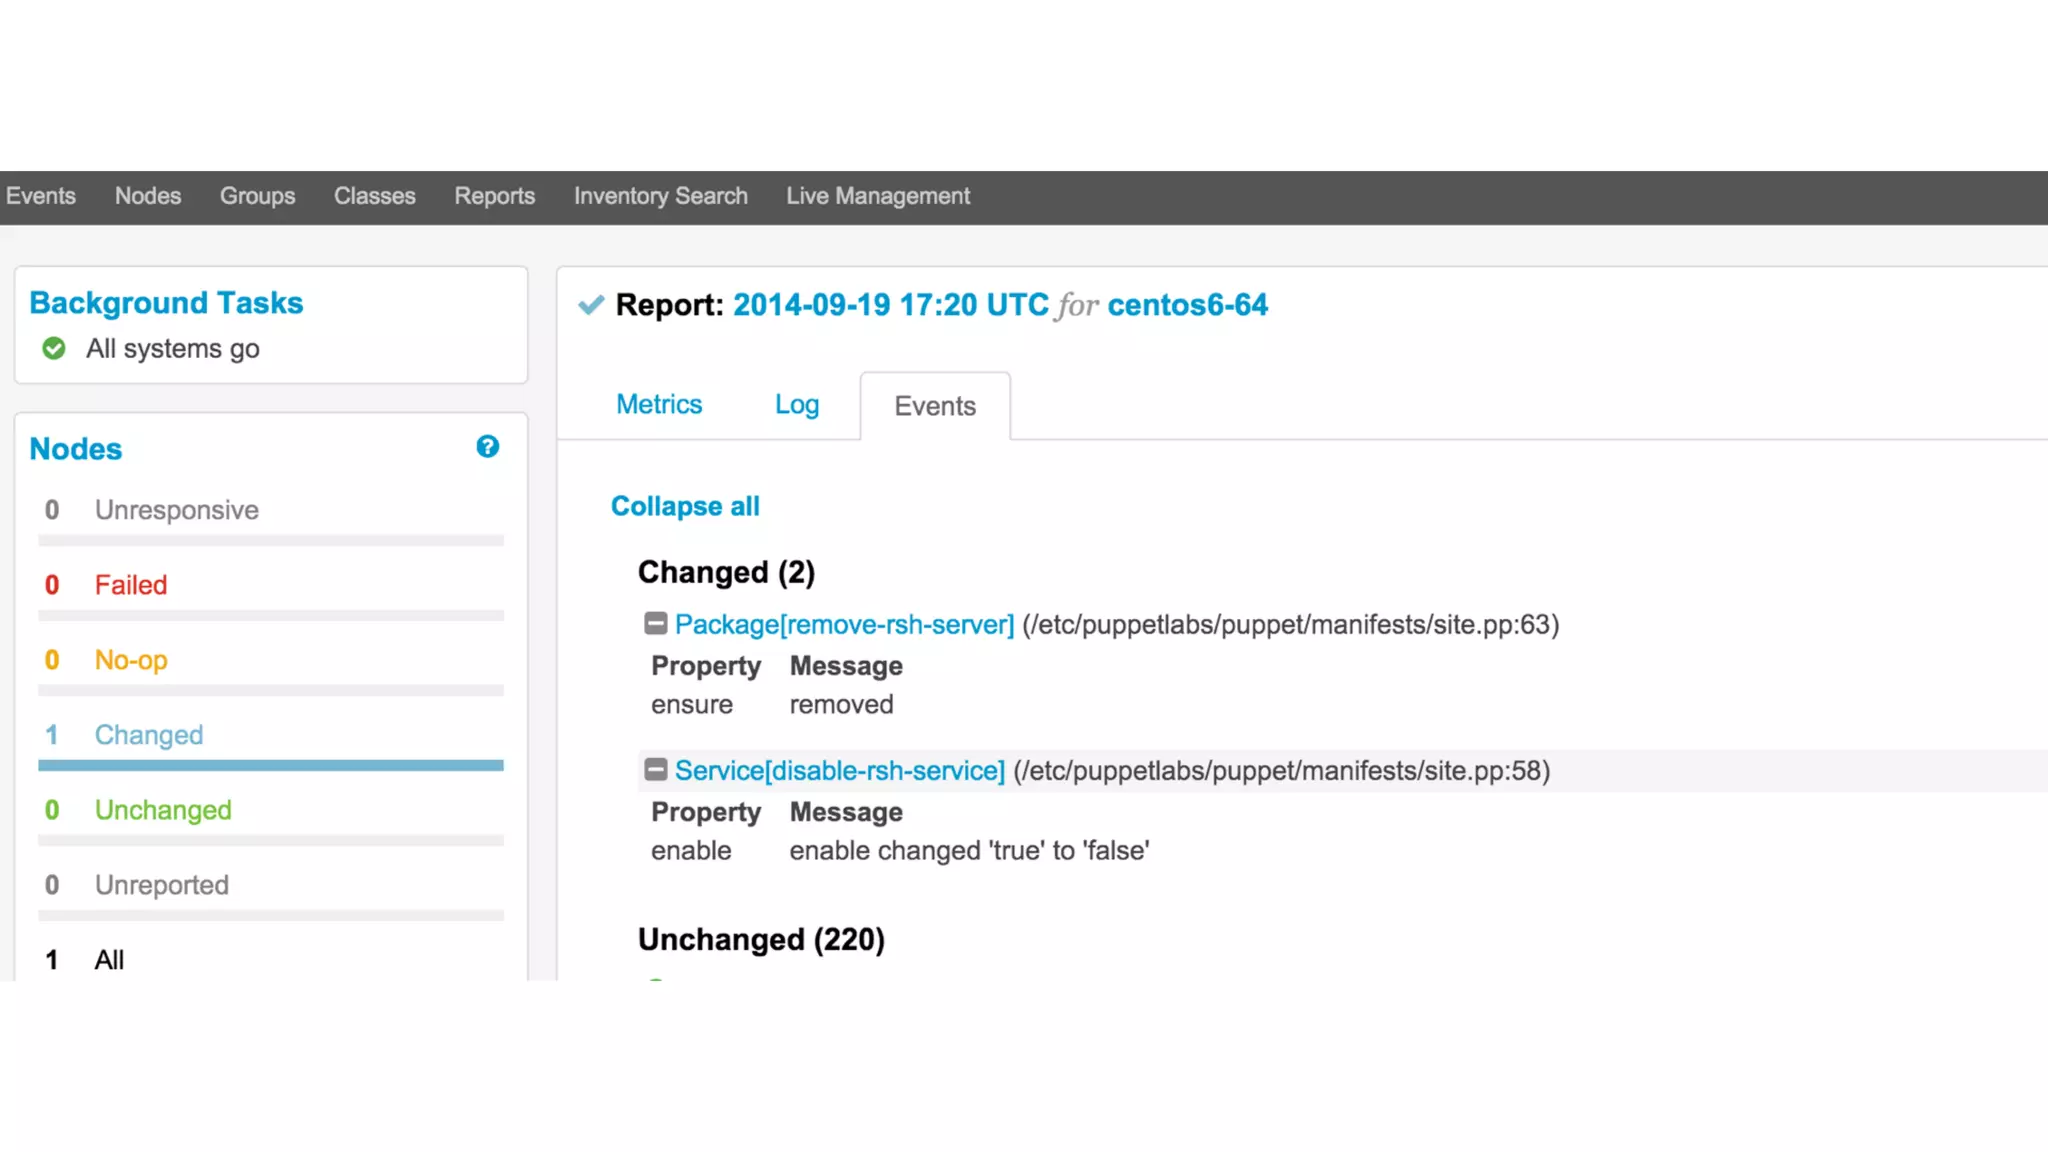Image resolution: width=2048 pixels, height=1152 pixels.
Task: Filter nodes by Changed status
Action: point(148,735)
